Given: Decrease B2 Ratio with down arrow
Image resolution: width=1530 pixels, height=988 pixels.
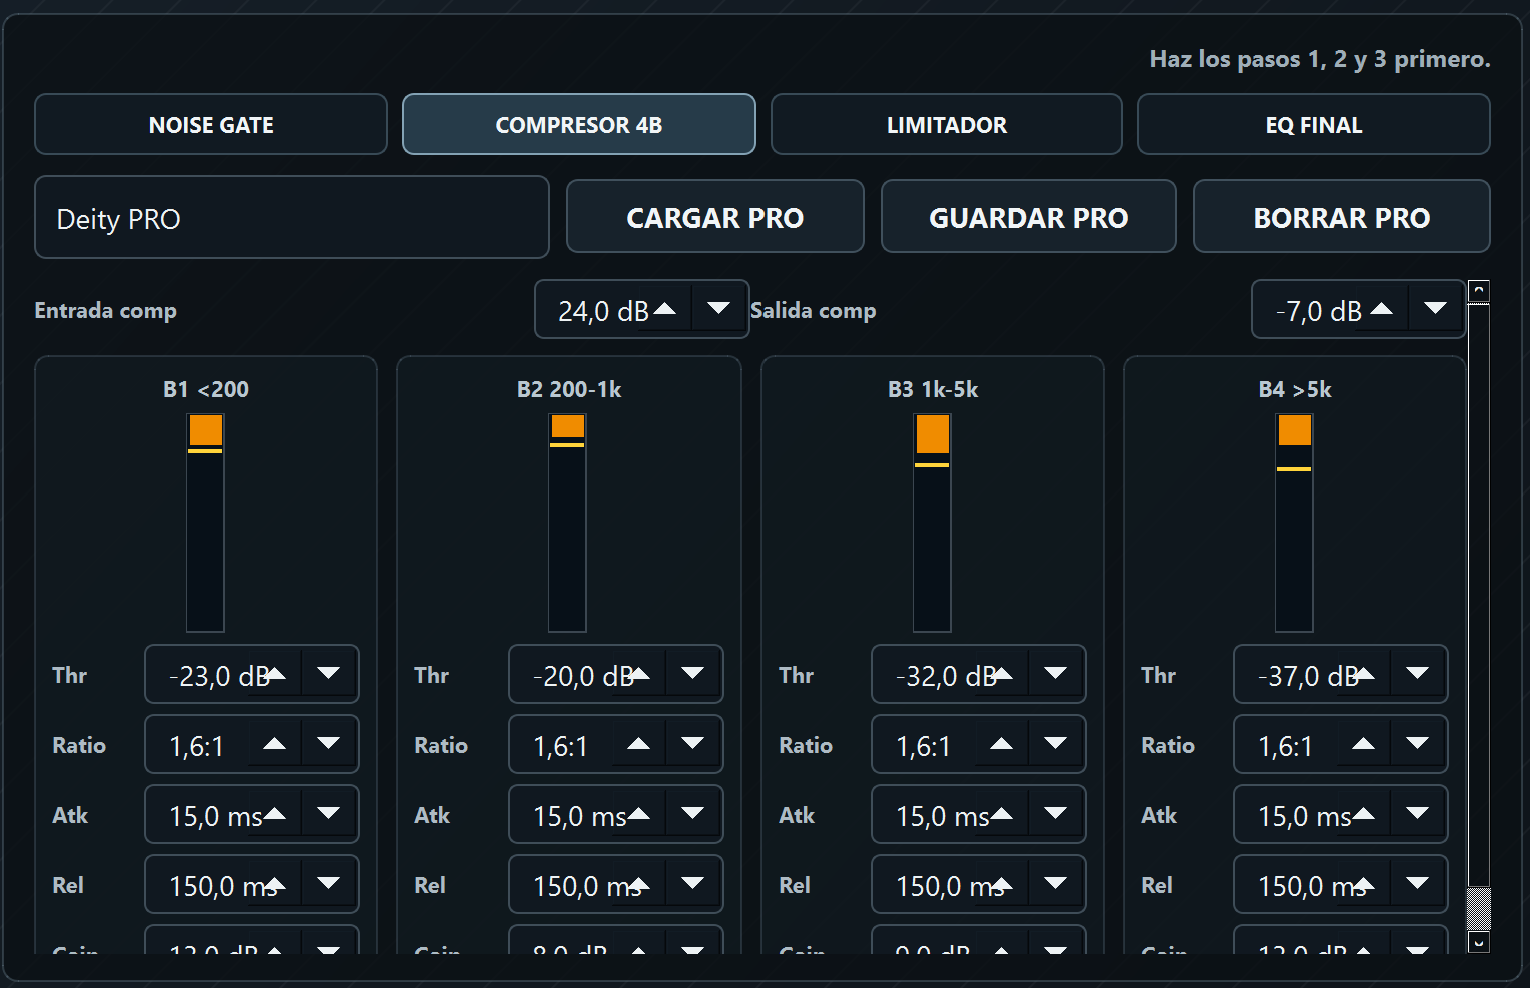Looking at the screenshot, I should coord(692,744).
